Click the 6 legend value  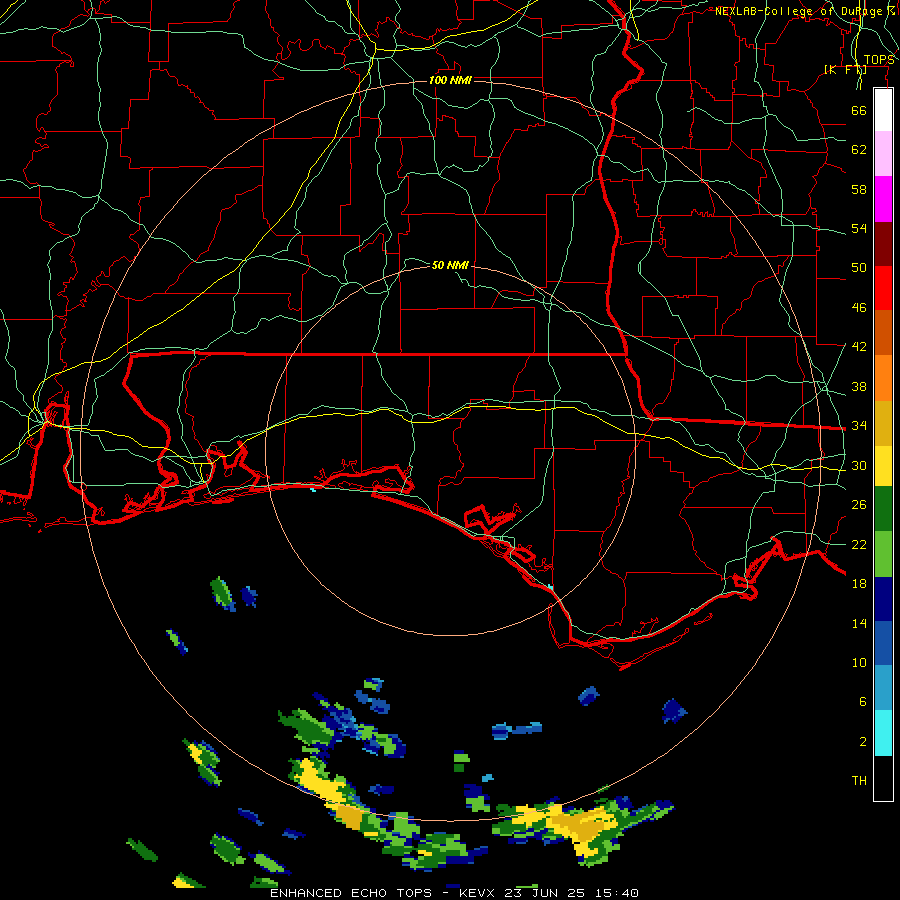coord(863,701)
